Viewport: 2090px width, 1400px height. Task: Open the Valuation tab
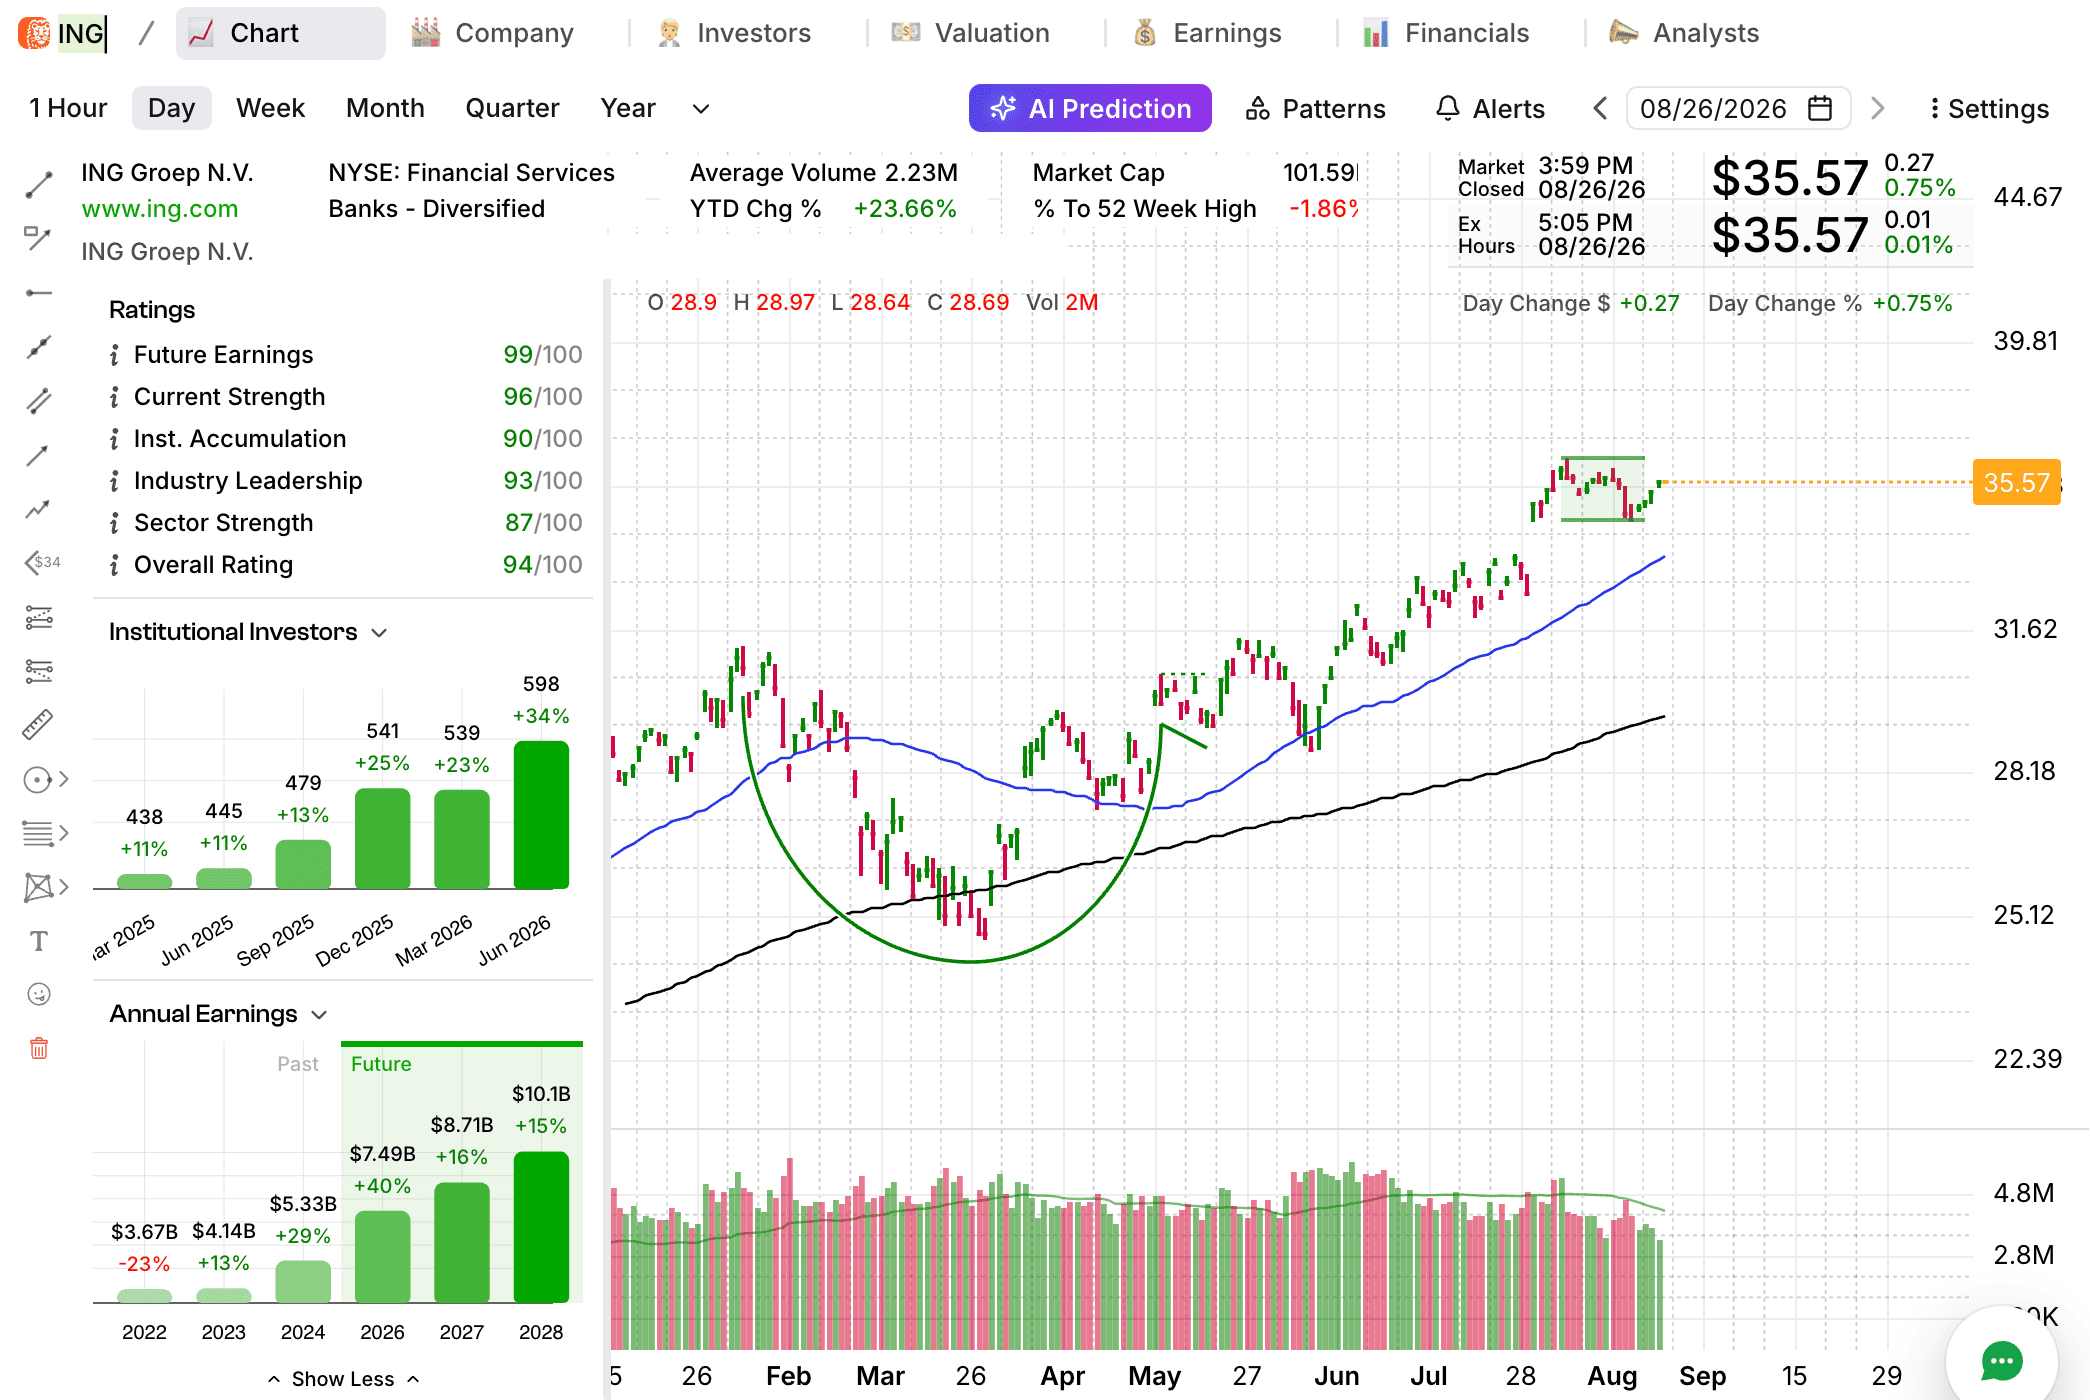pos(971,33)
